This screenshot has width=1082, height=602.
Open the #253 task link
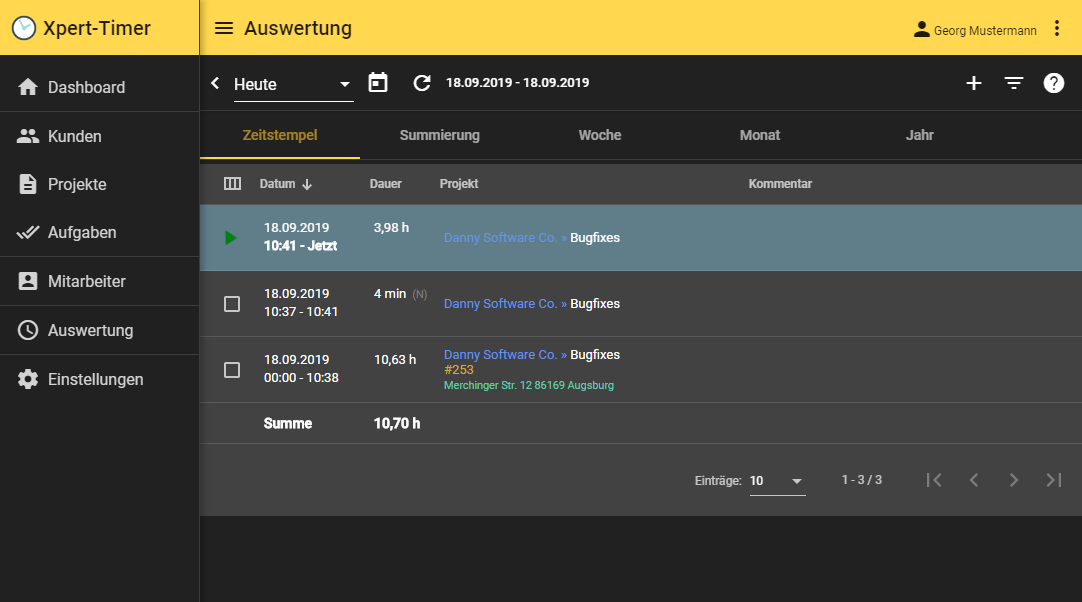pos(459,370)
